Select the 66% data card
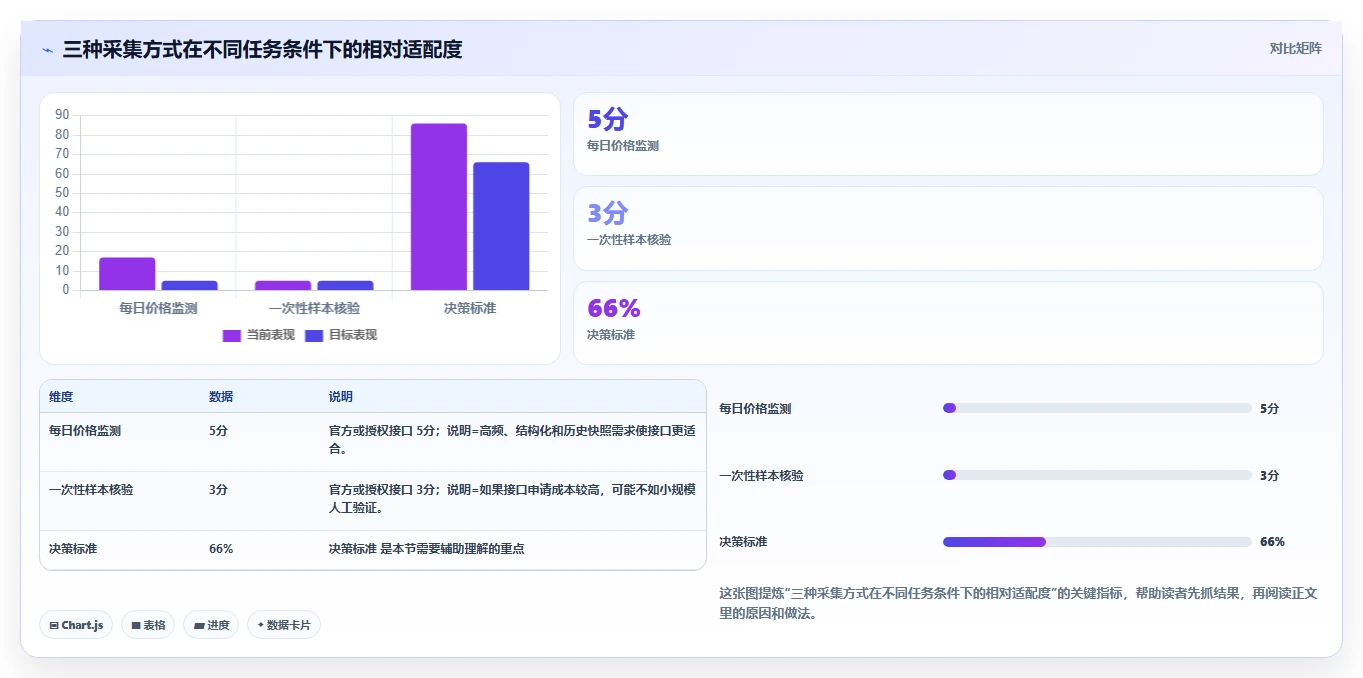This screenshot has width=1363, height=678. coord(948,323)
